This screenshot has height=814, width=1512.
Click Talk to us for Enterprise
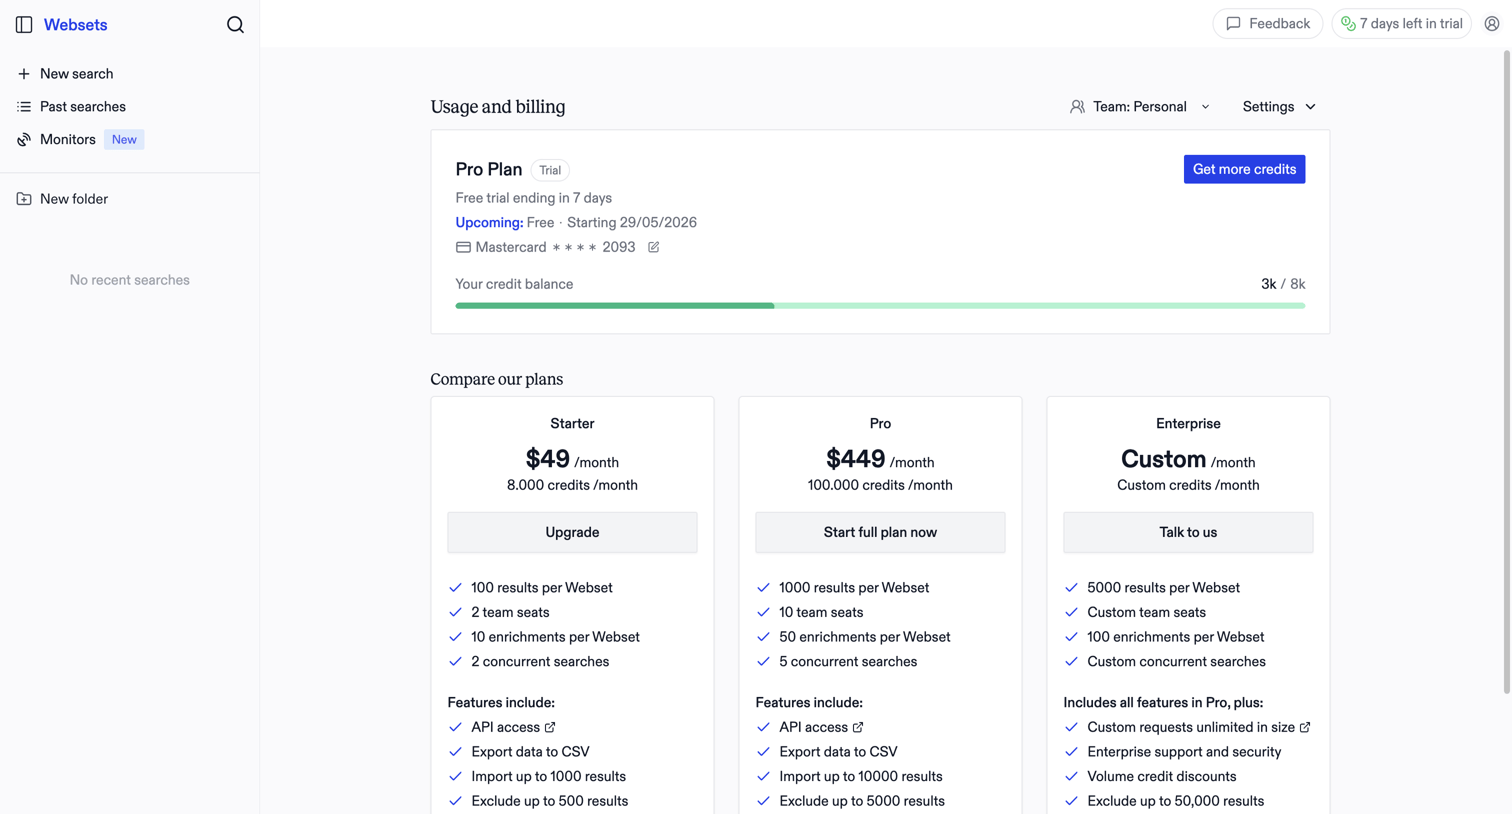[x=1188, y=532]
